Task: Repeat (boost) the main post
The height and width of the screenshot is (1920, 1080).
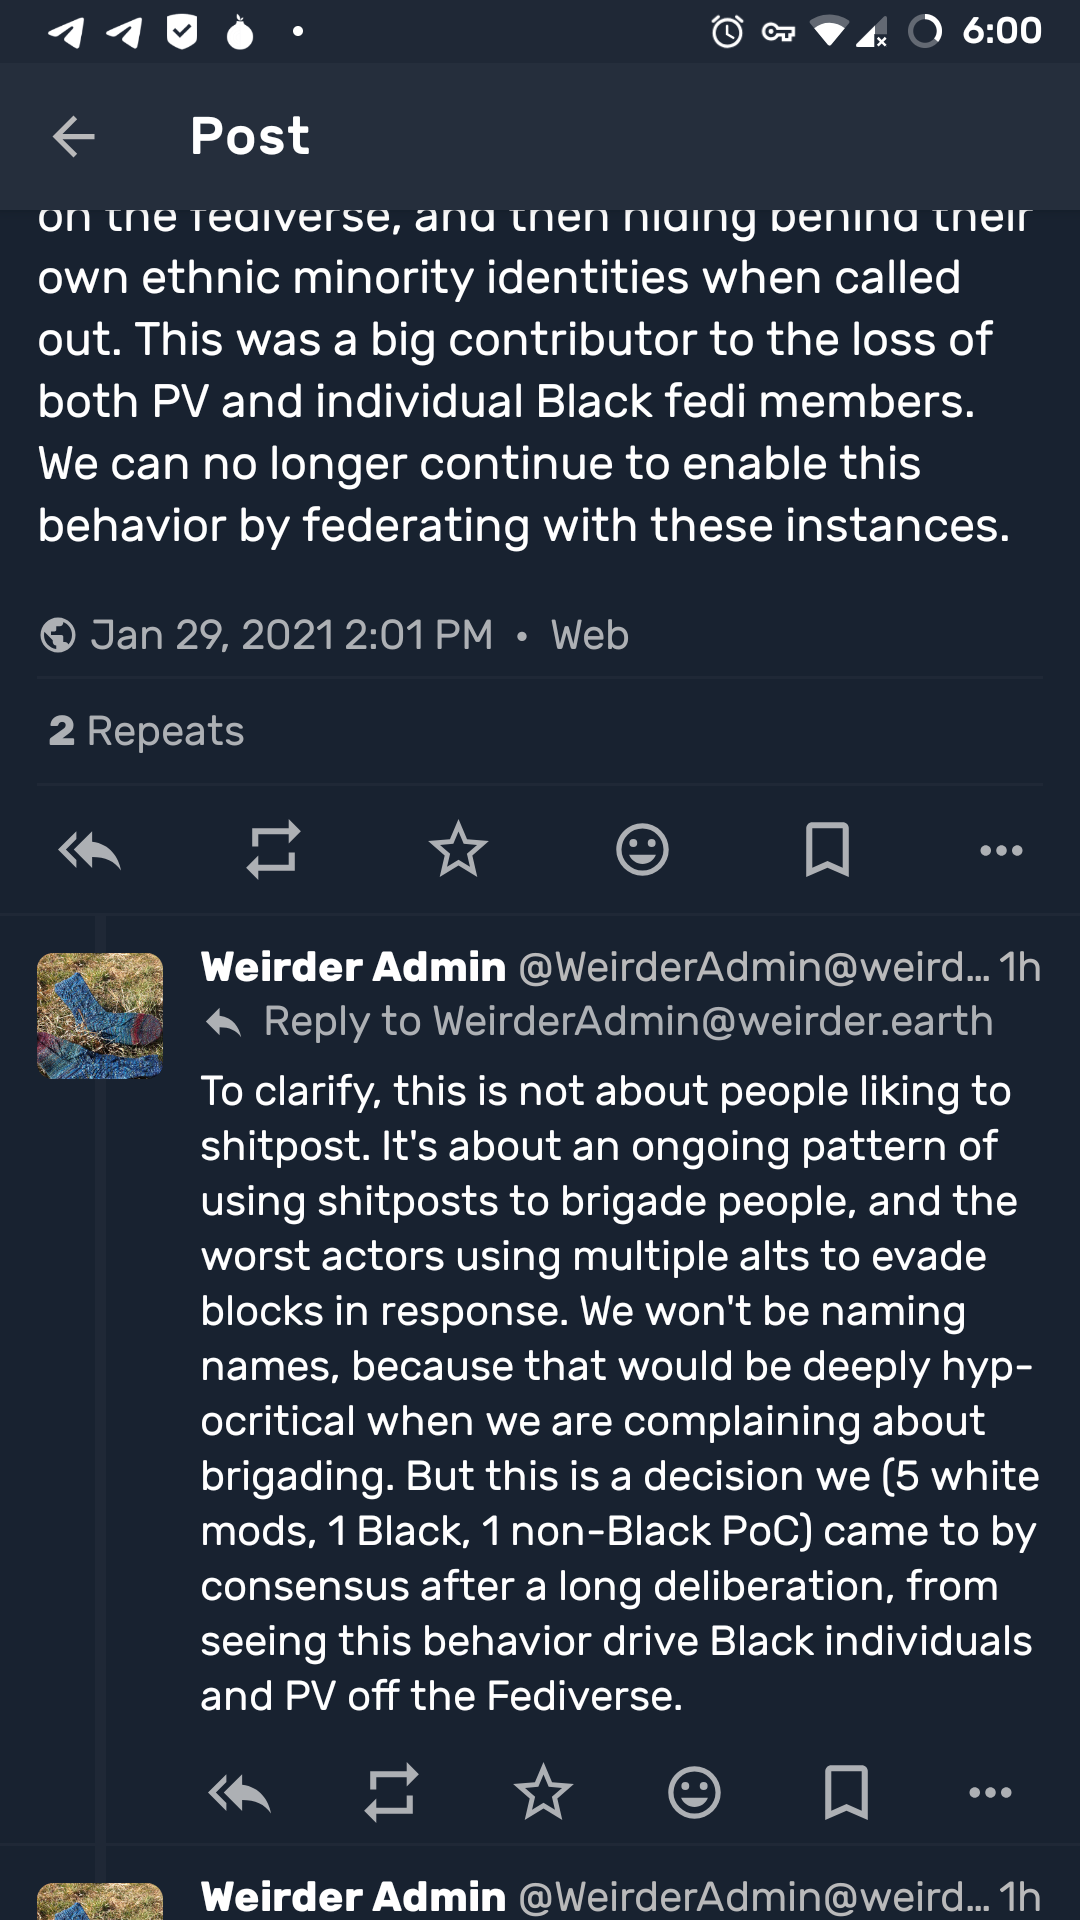Action: click(273, 850)
